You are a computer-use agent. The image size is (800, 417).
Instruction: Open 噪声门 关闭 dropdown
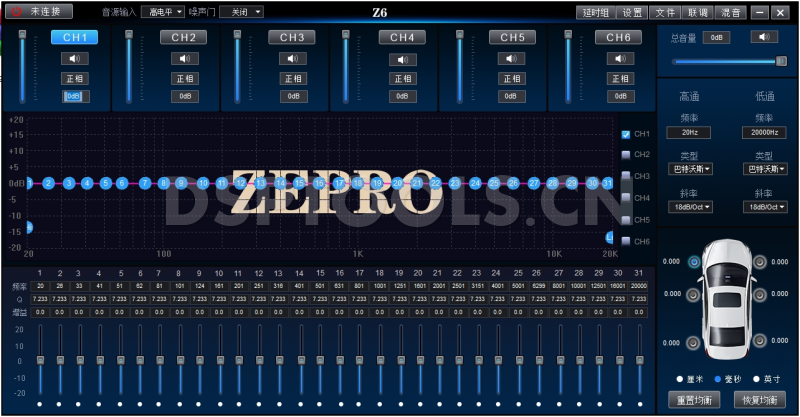click(x=241, y=12)
